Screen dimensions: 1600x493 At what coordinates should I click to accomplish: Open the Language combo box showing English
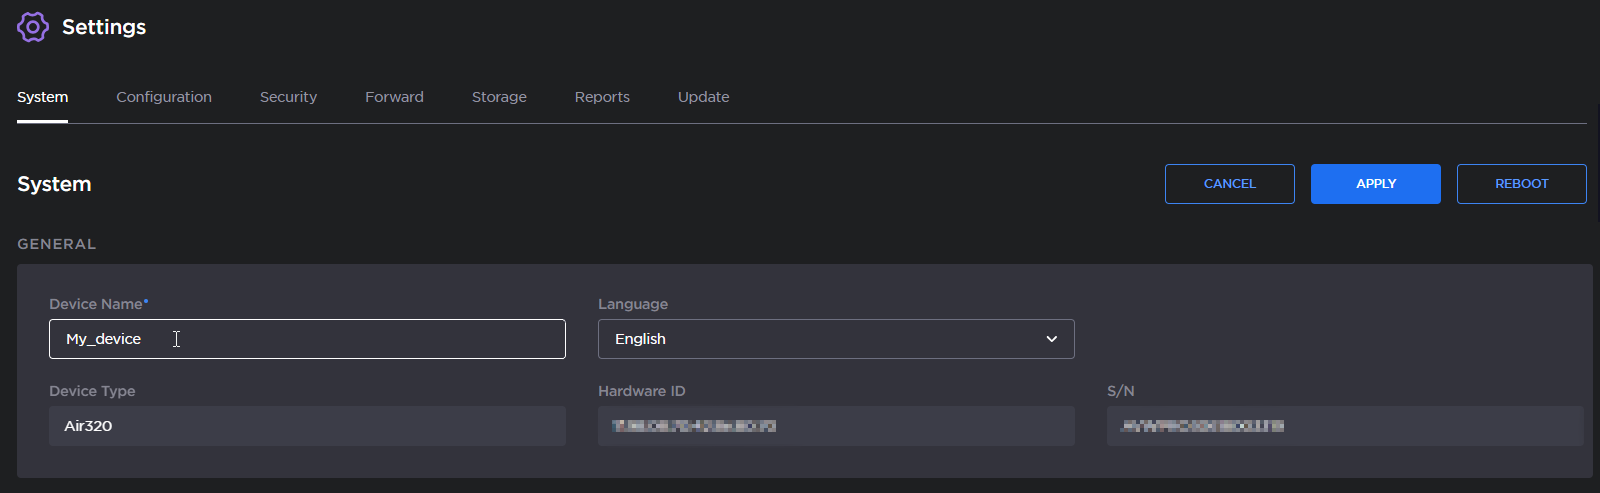820,339
